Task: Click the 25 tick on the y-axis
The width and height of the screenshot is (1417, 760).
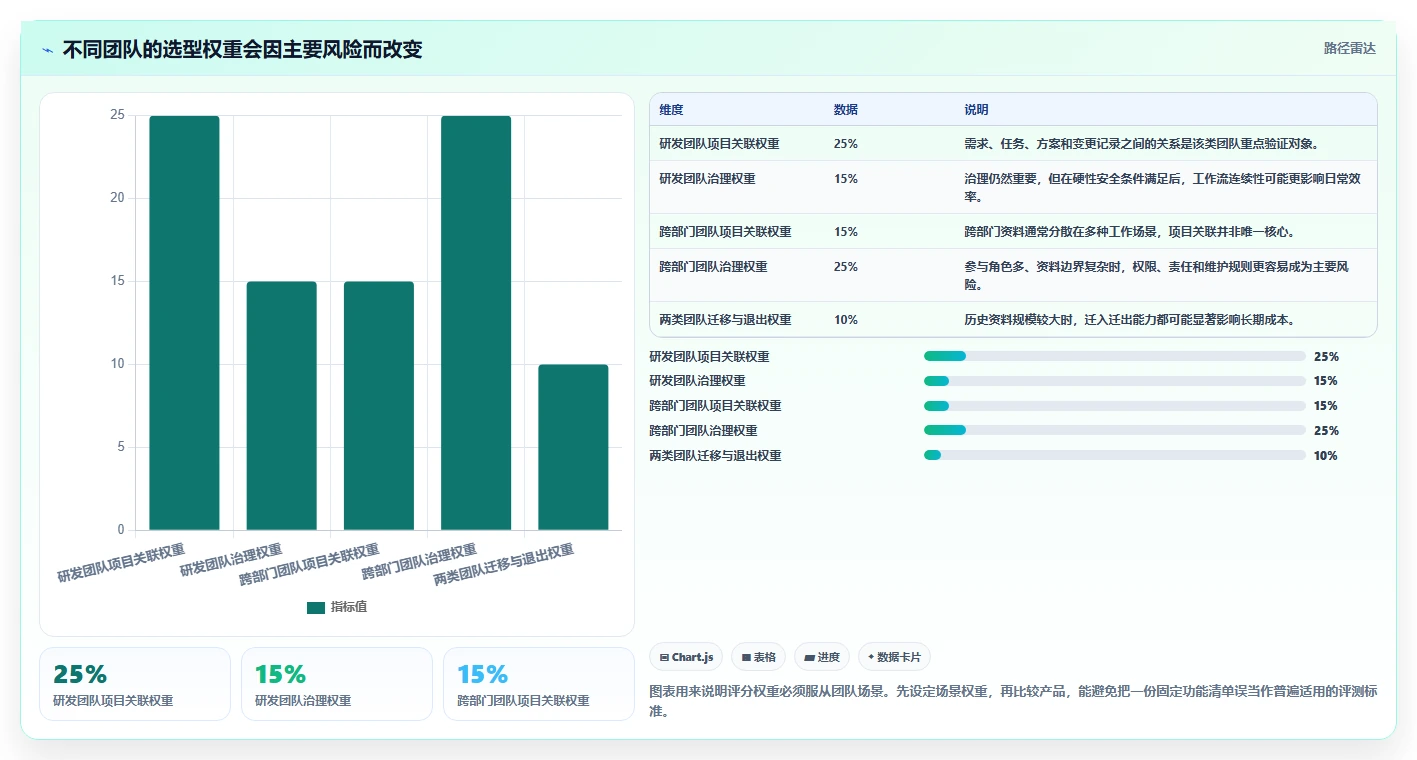Action: (x=117, y=115)
